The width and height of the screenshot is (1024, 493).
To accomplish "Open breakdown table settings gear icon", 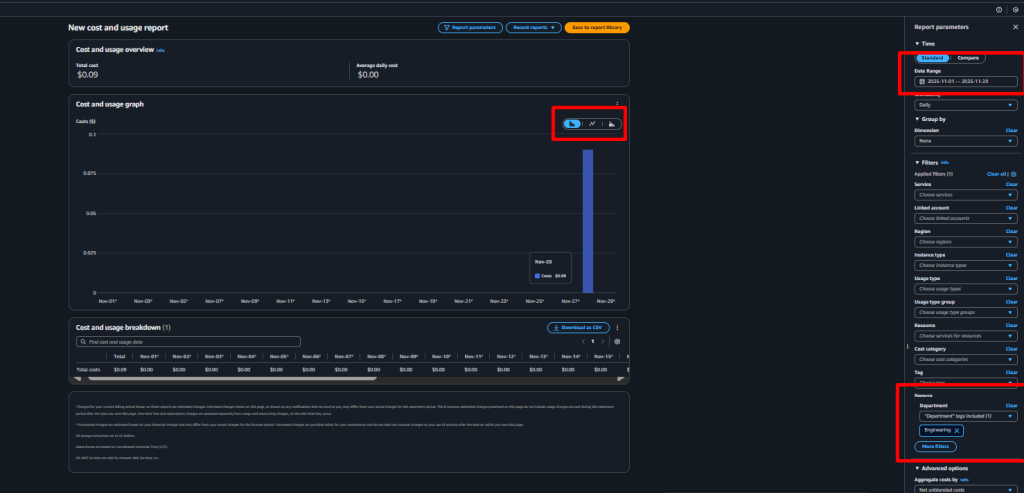I will [x=617, y=342].
